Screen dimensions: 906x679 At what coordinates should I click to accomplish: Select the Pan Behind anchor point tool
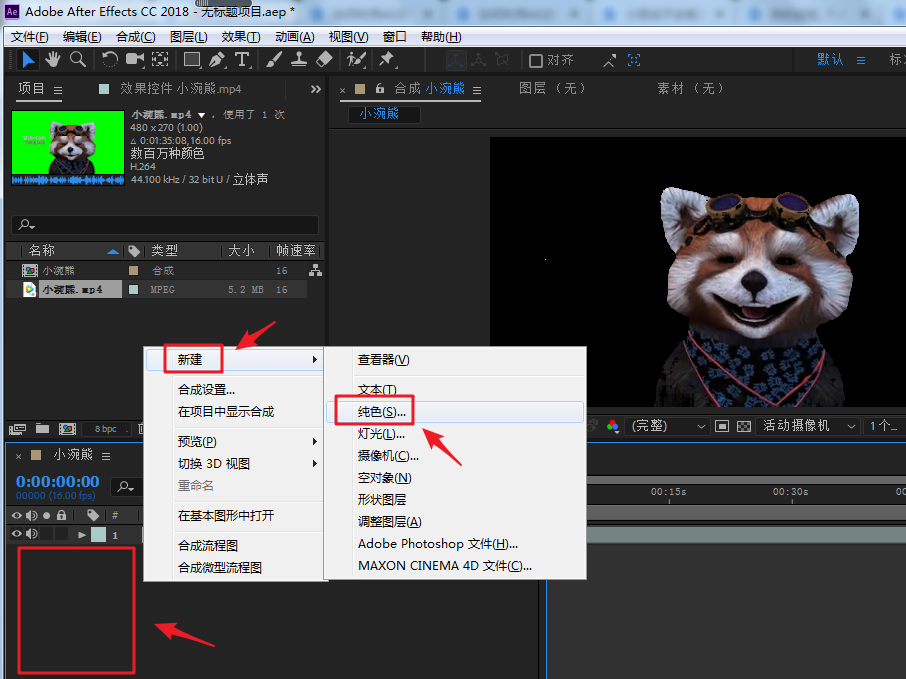[160, 60]
